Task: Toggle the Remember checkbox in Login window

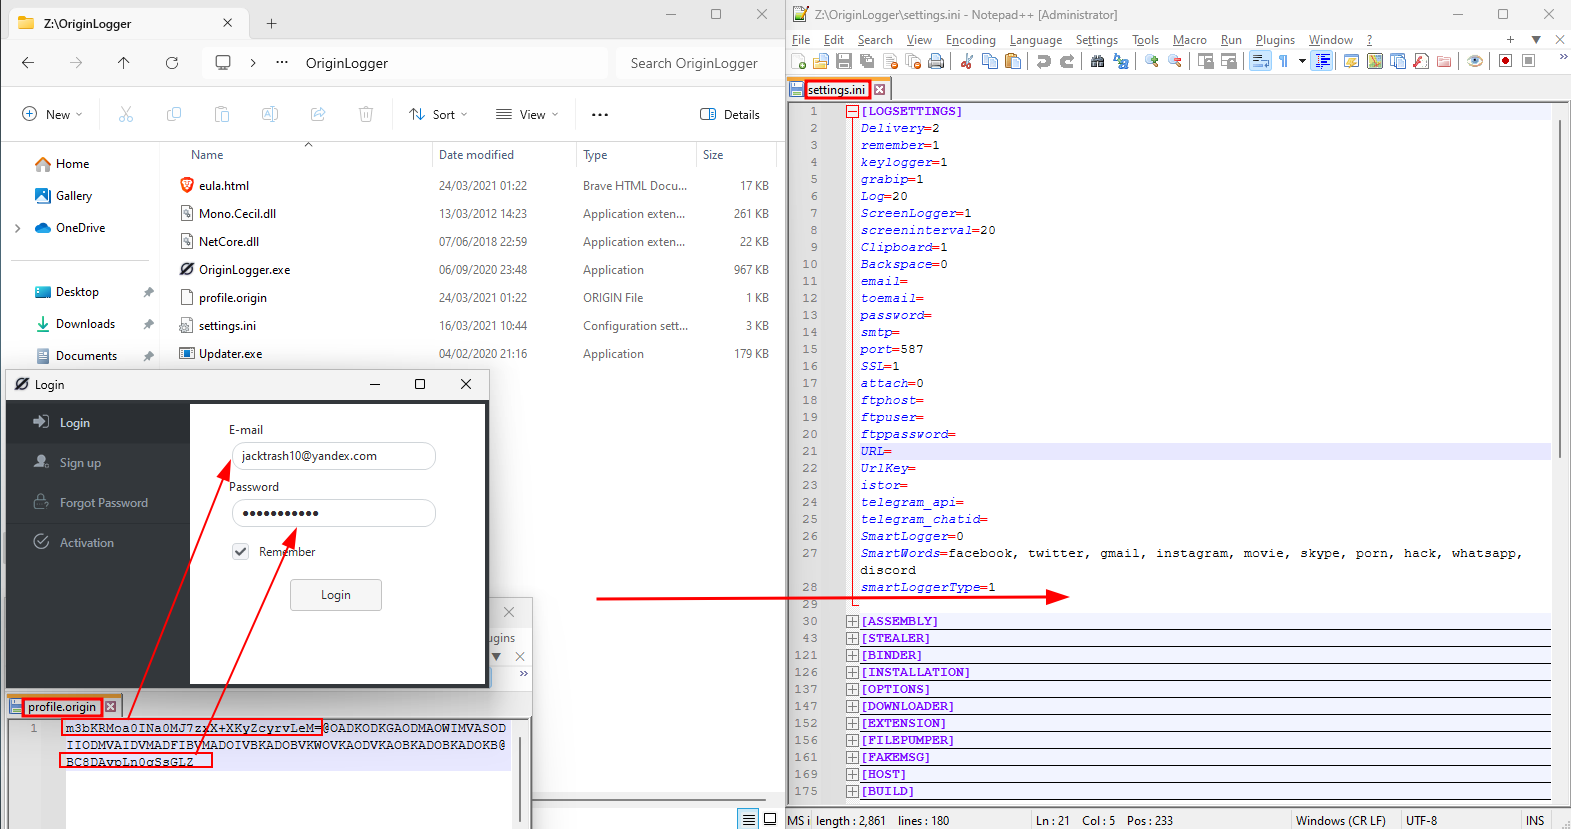Action: point(241,551)
